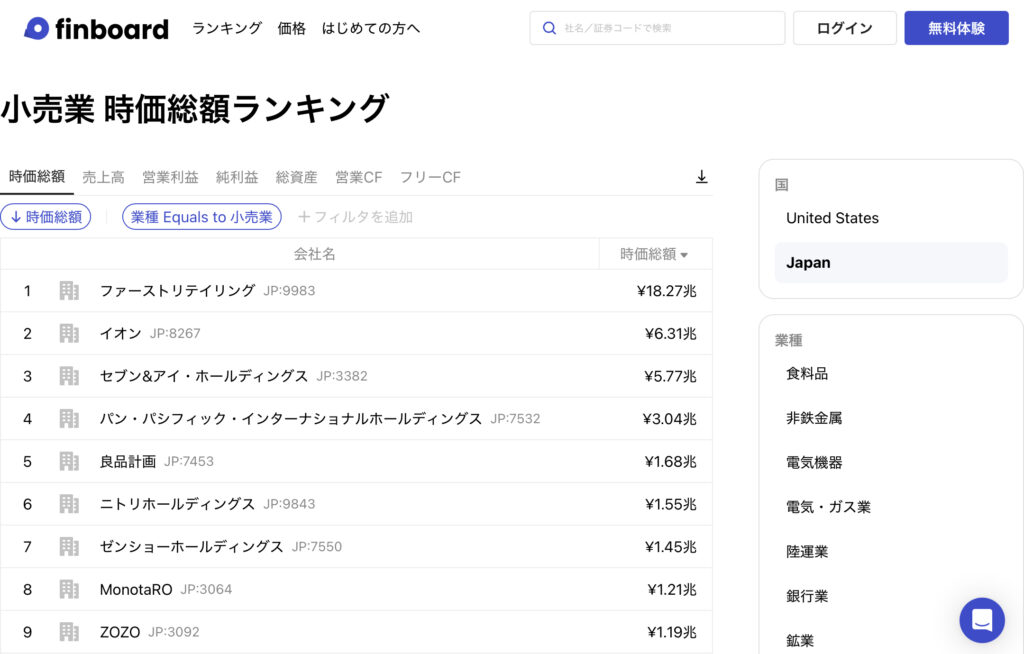
Task: Select 食料品 in the industry list
Action: coord(807,373)
